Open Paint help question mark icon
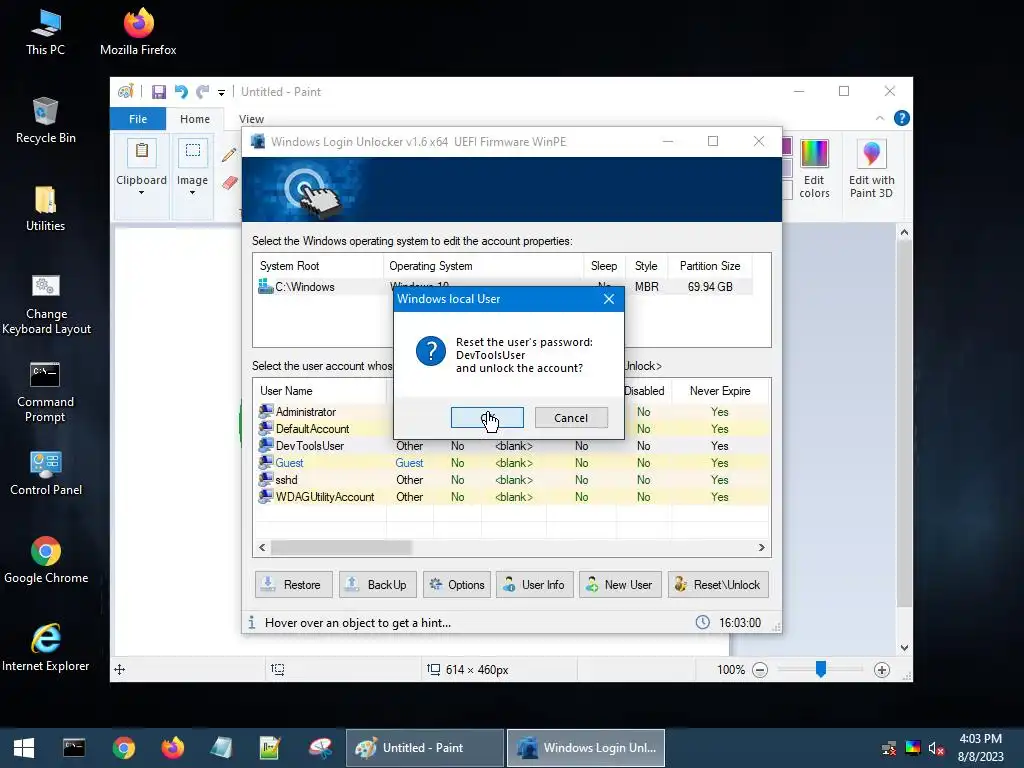 902,118
